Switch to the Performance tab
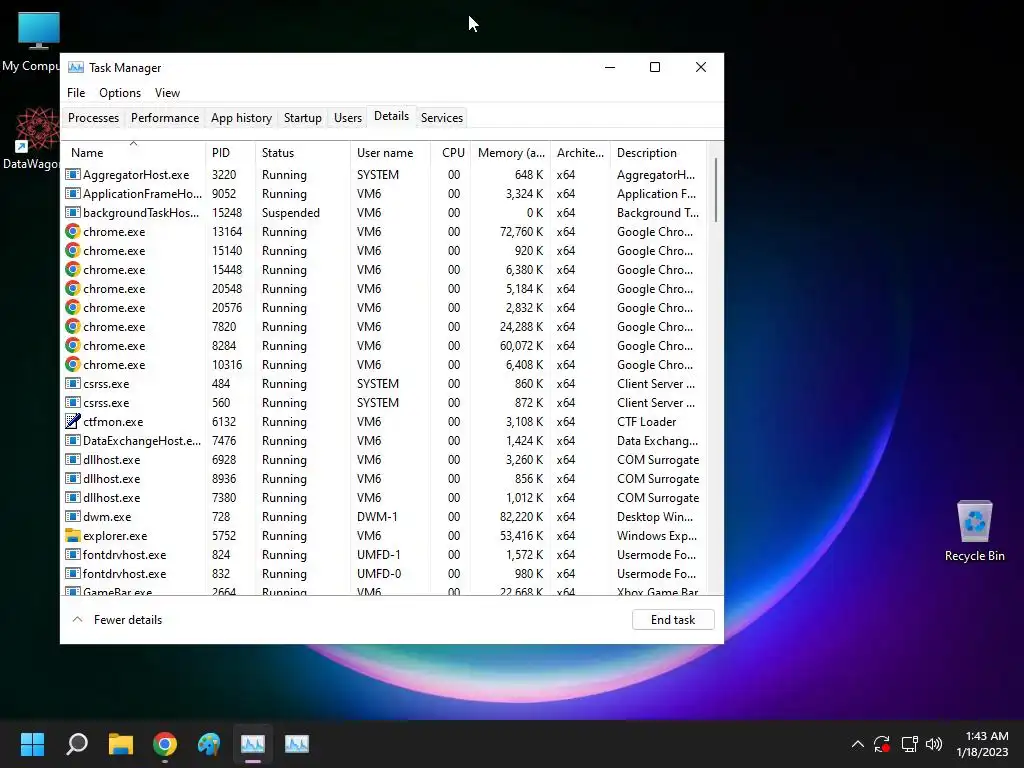Viewport: 1024px width, 768px height. (x=165, y=118)
